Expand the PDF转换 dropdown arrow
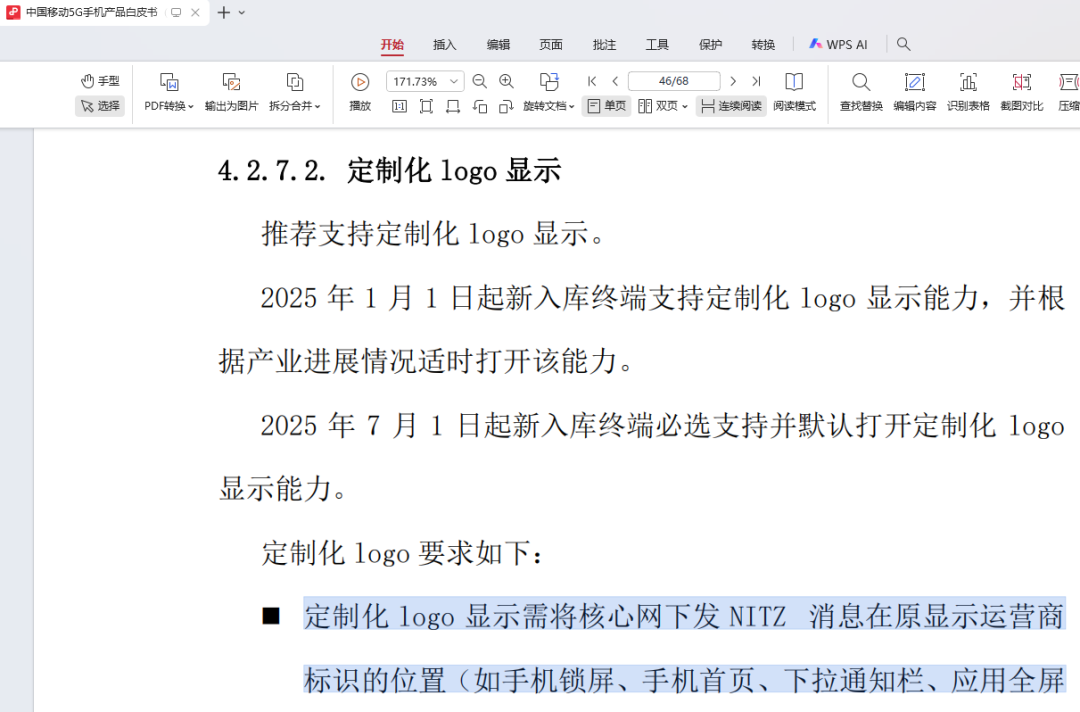The image size is (1080, 712). 191,106
